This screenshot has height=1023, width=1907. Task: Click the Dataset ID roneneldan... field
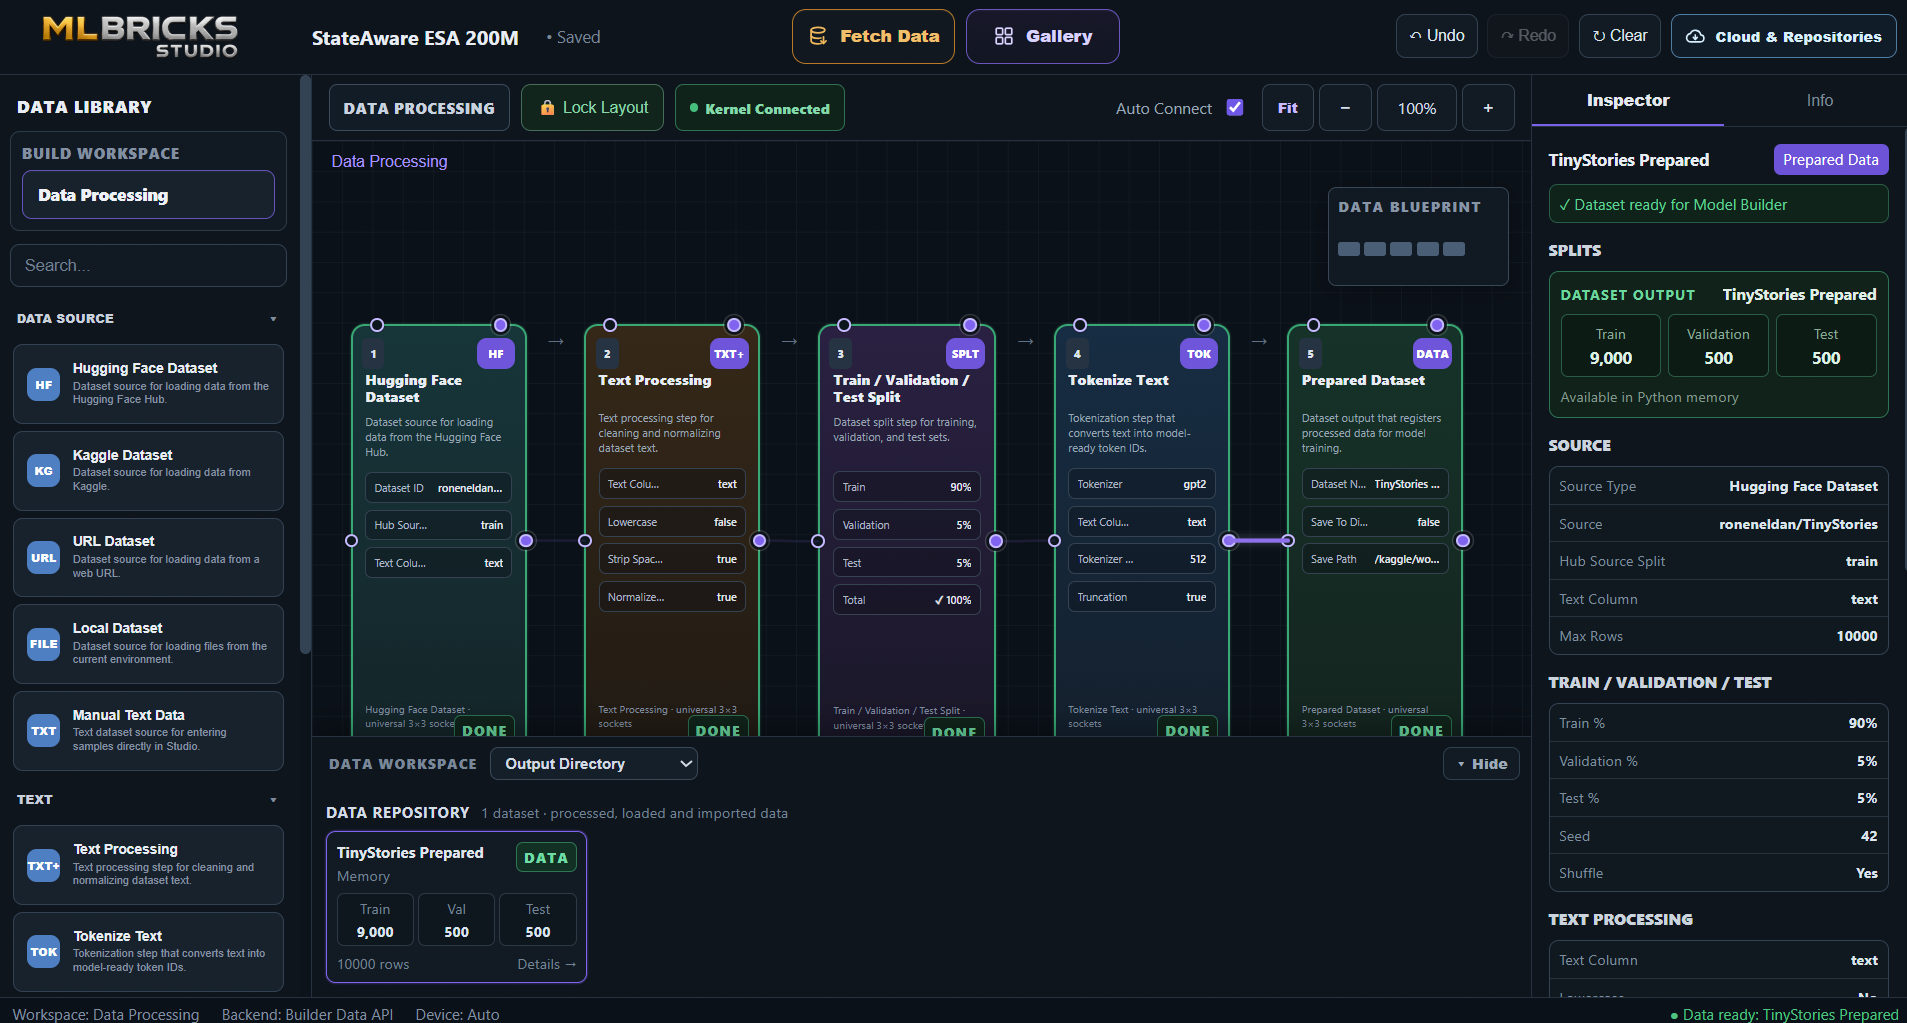tap(439, 488)
